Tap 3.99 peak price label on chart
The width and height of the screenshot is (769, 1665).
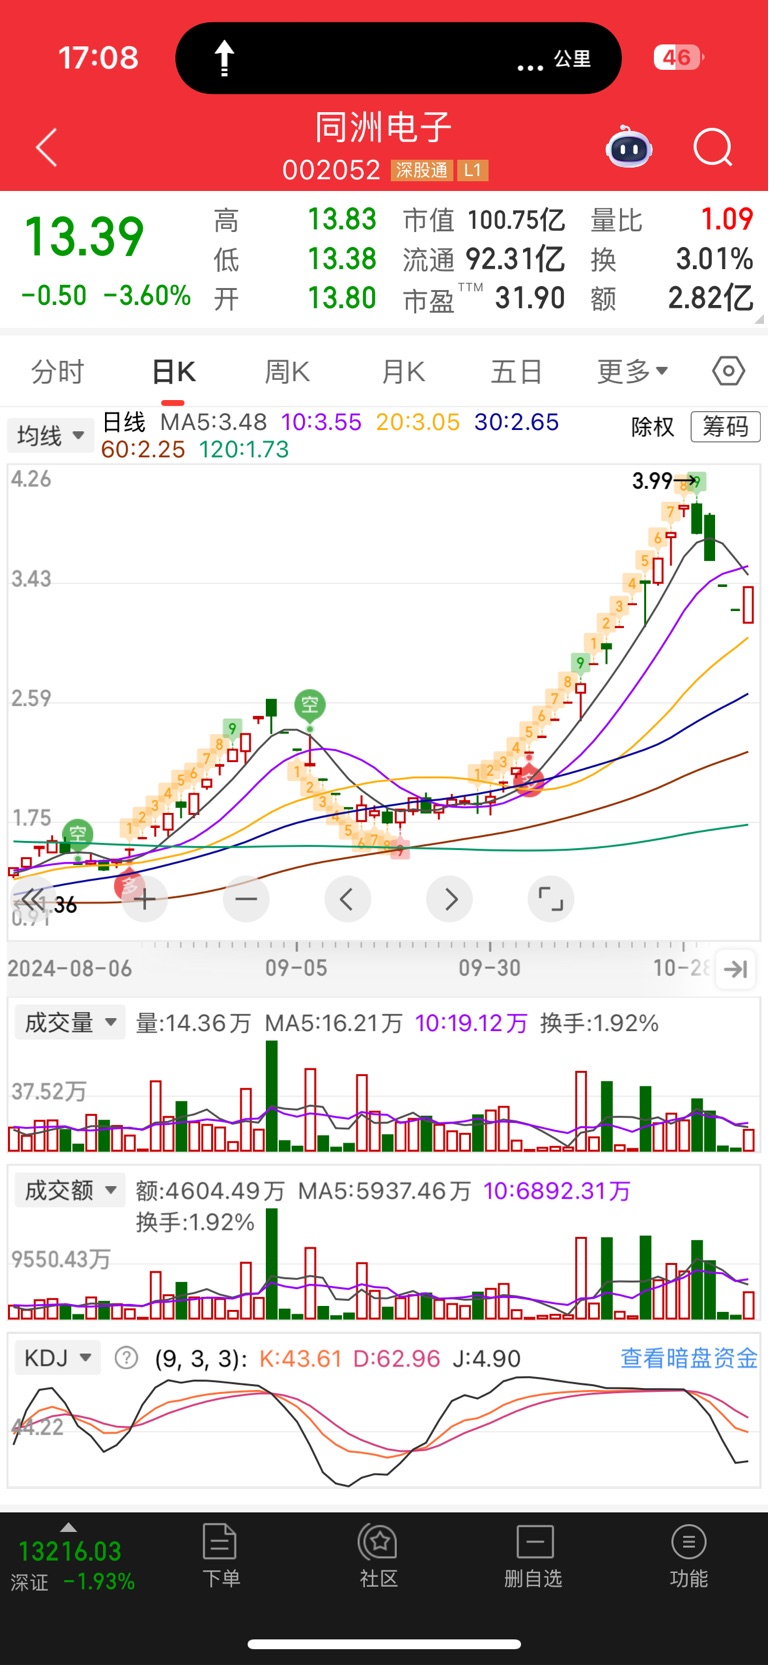click(x=652, y=481)
